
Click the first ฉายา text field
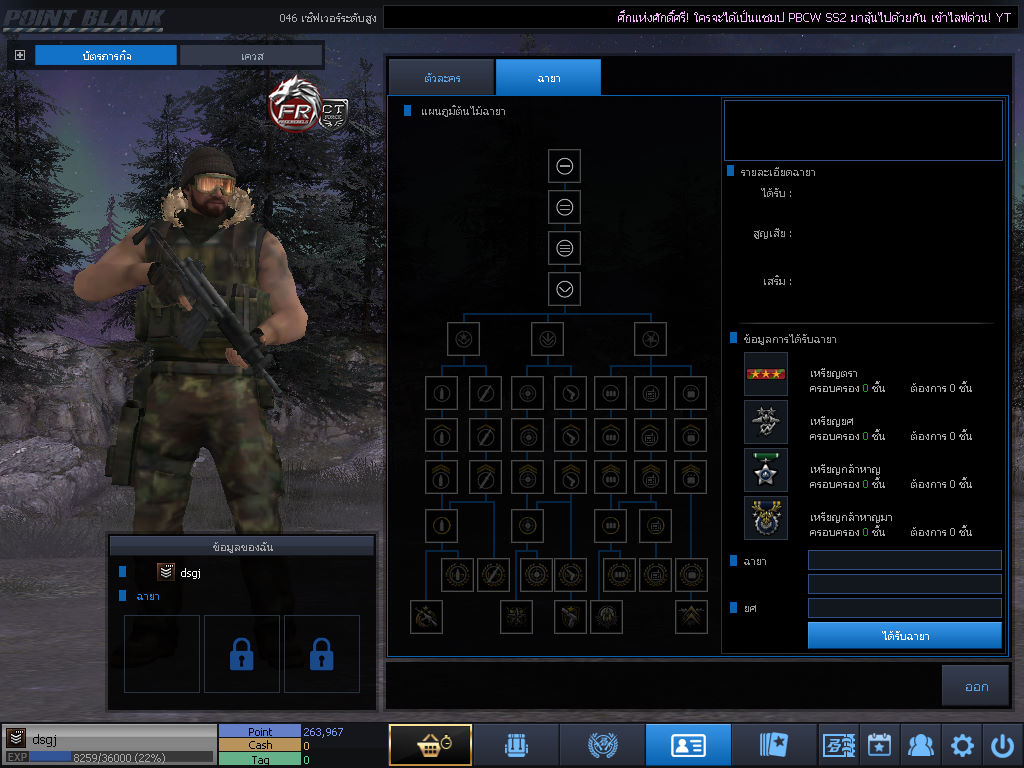click(x=904, y=560)
